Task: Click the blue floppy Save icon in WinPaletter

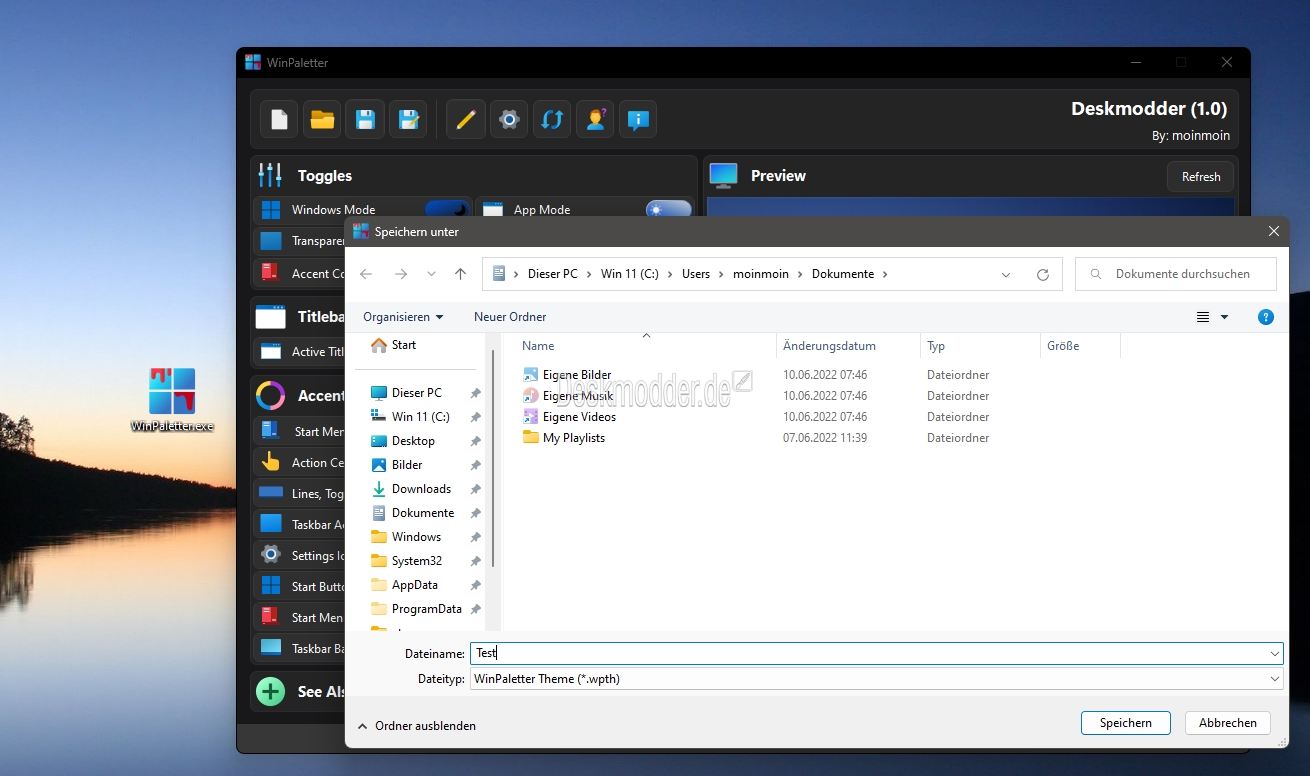Action: click(365, 120)
